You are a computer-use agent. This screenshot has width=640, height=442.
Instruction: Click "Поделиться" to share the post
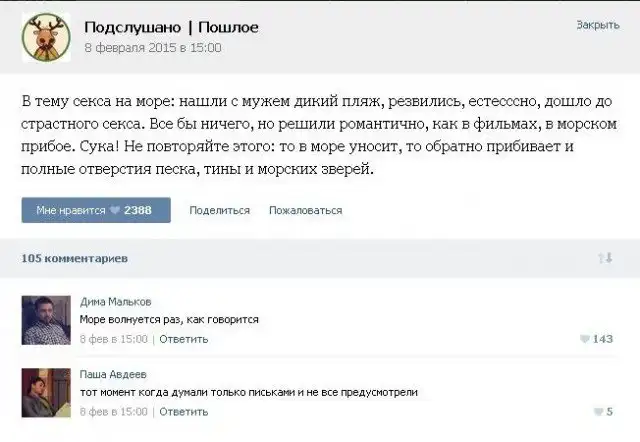[219, 210]
